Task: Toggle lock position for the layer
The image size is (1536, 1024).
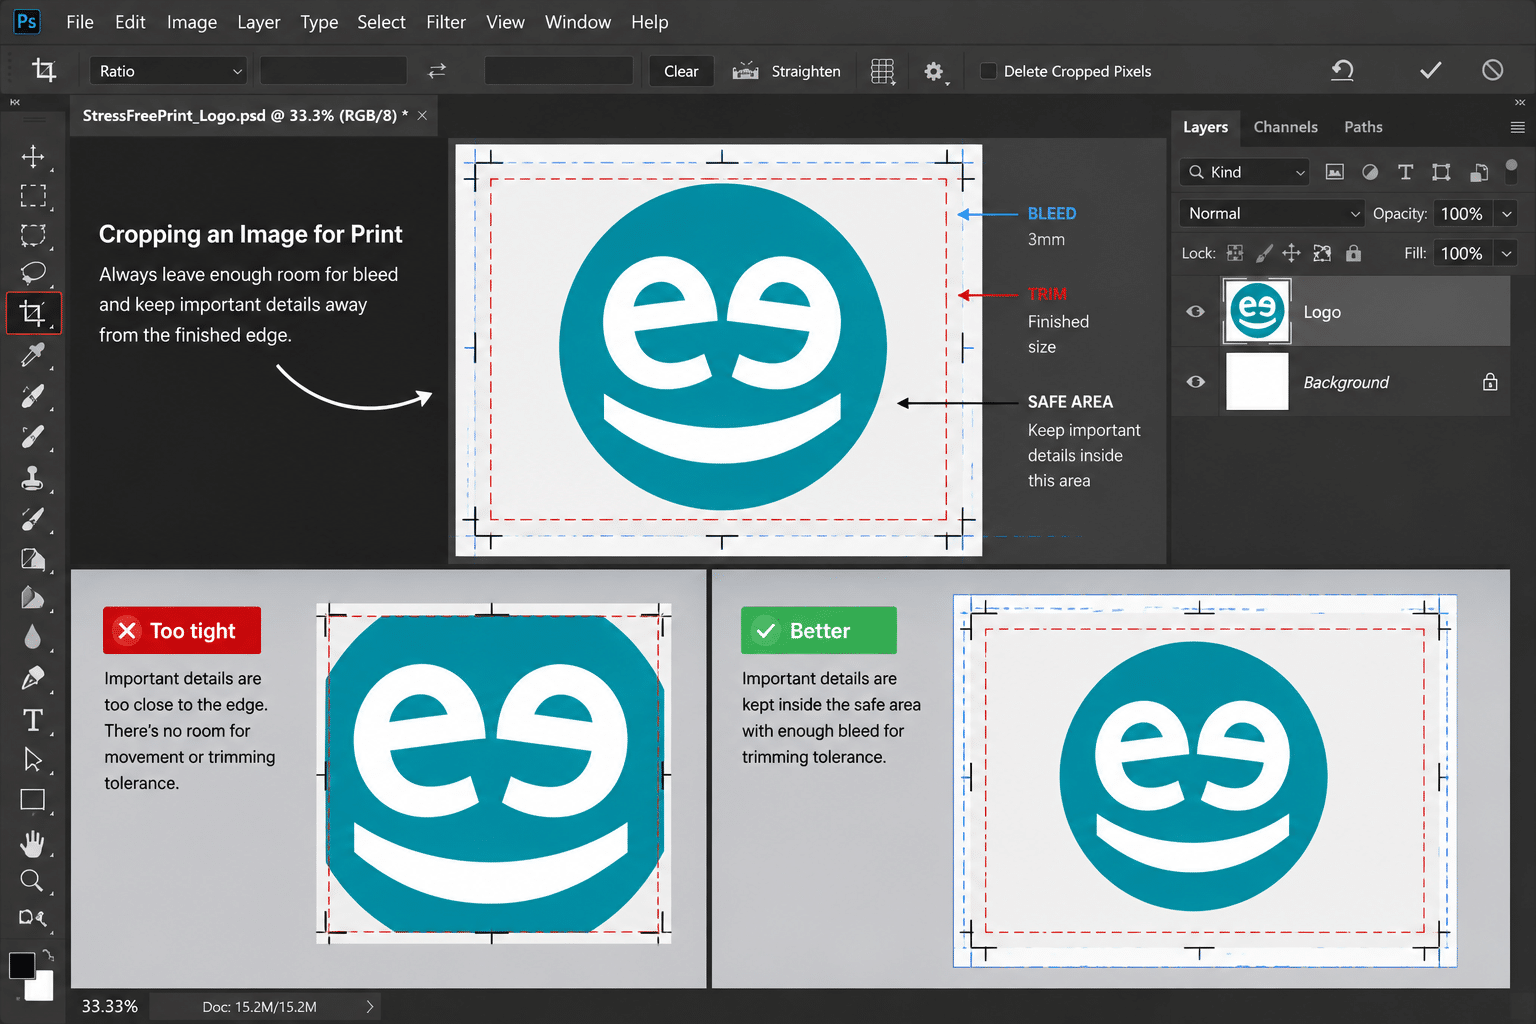Action: (1292, 253)
